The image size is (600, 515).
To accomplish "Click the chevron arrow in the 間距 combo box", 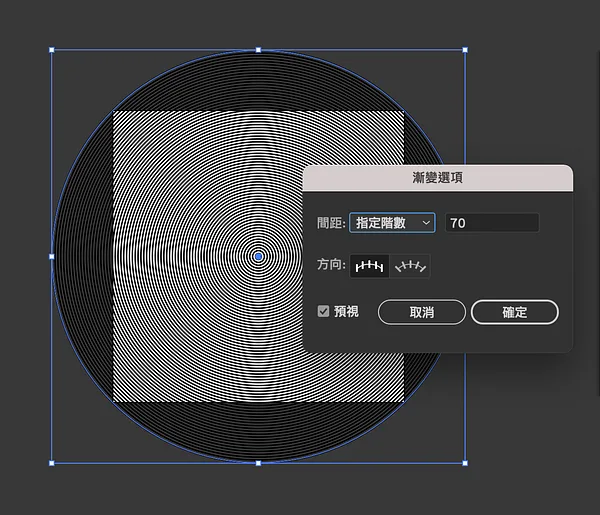I will [x=426, y=223].
